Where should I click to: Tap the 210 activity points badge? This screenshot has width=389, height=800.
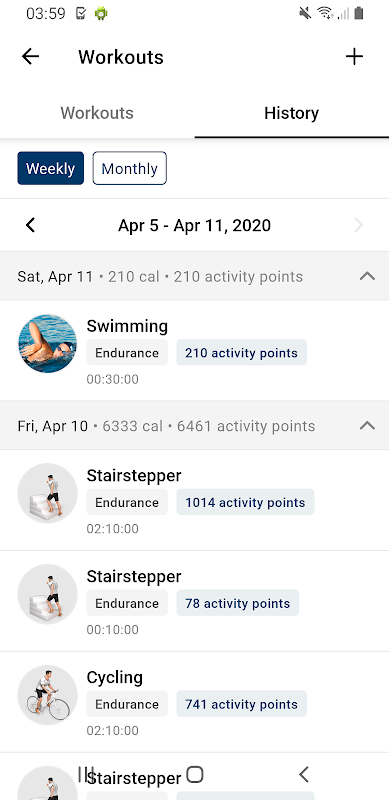[x=241, y=353]
